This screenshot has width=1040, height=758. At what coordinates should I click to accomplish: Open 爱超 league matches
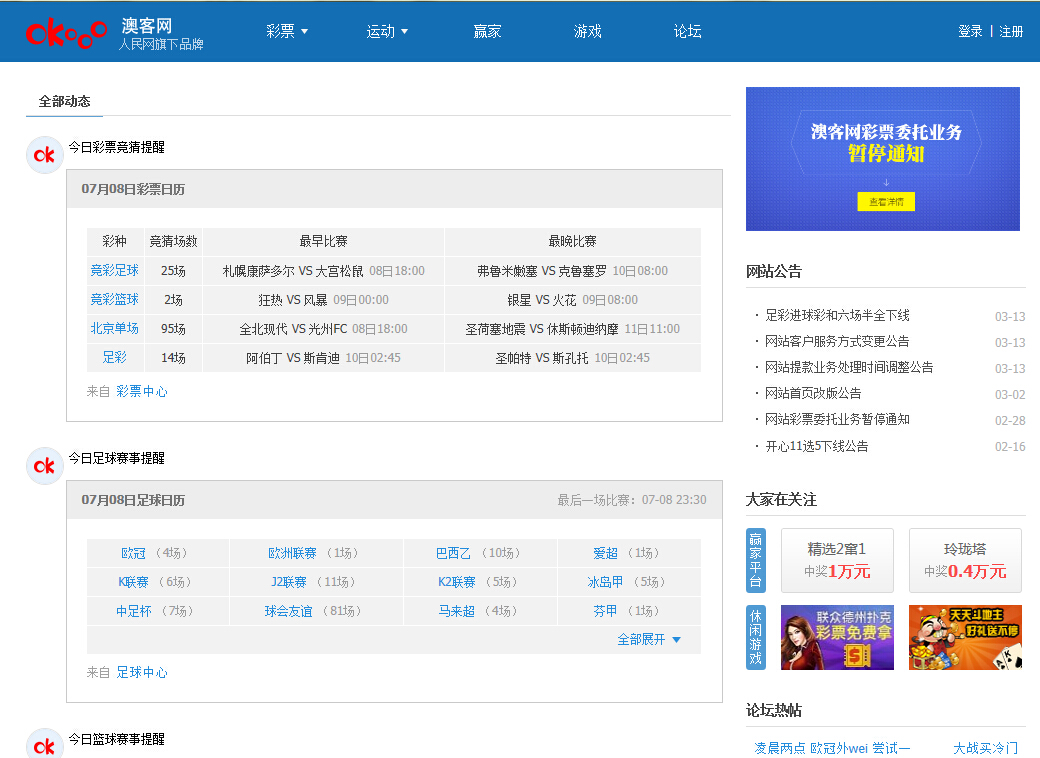[x=605, y=553]
